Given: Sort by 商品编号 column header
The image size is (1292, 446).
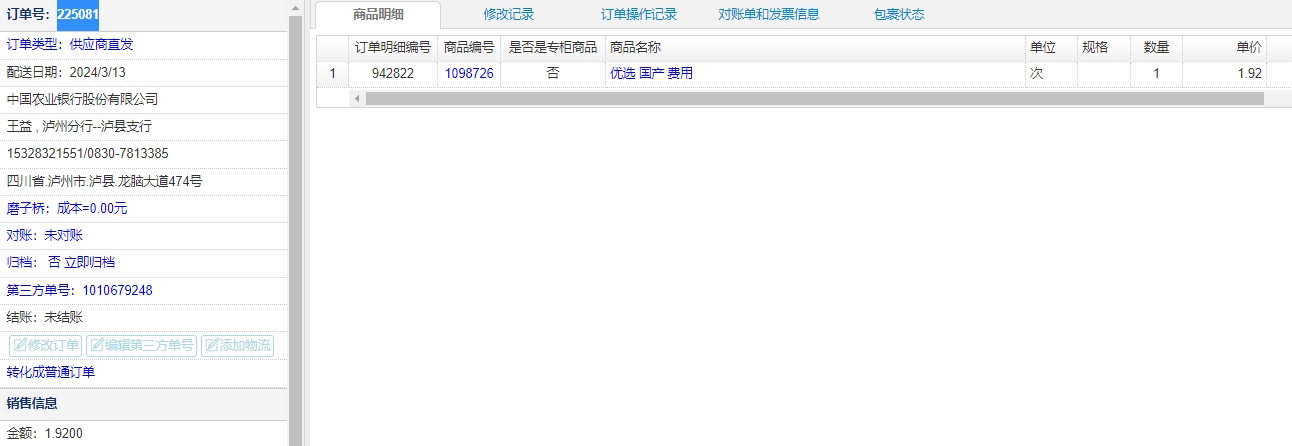Looking at the screenshot, I should coord(469,47).
